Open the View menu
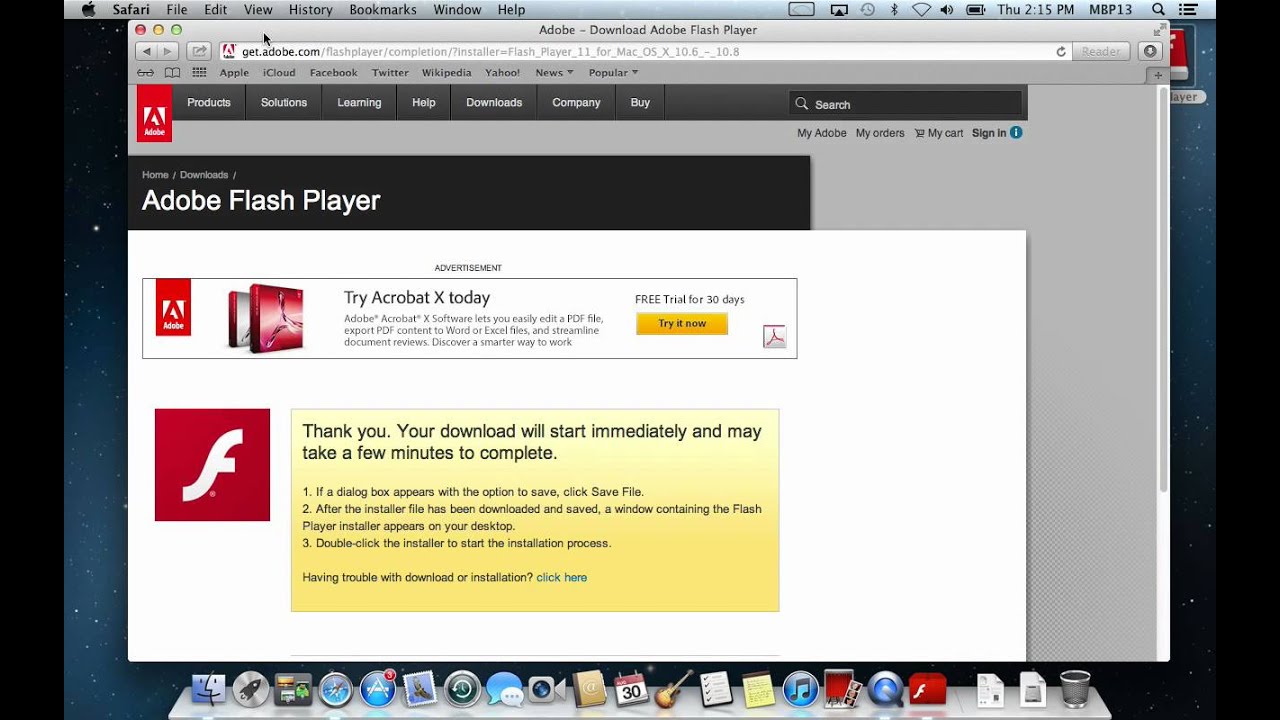The width and height of the screenshot is (1280, 720). pyautogui.click(x=258, y=9)
